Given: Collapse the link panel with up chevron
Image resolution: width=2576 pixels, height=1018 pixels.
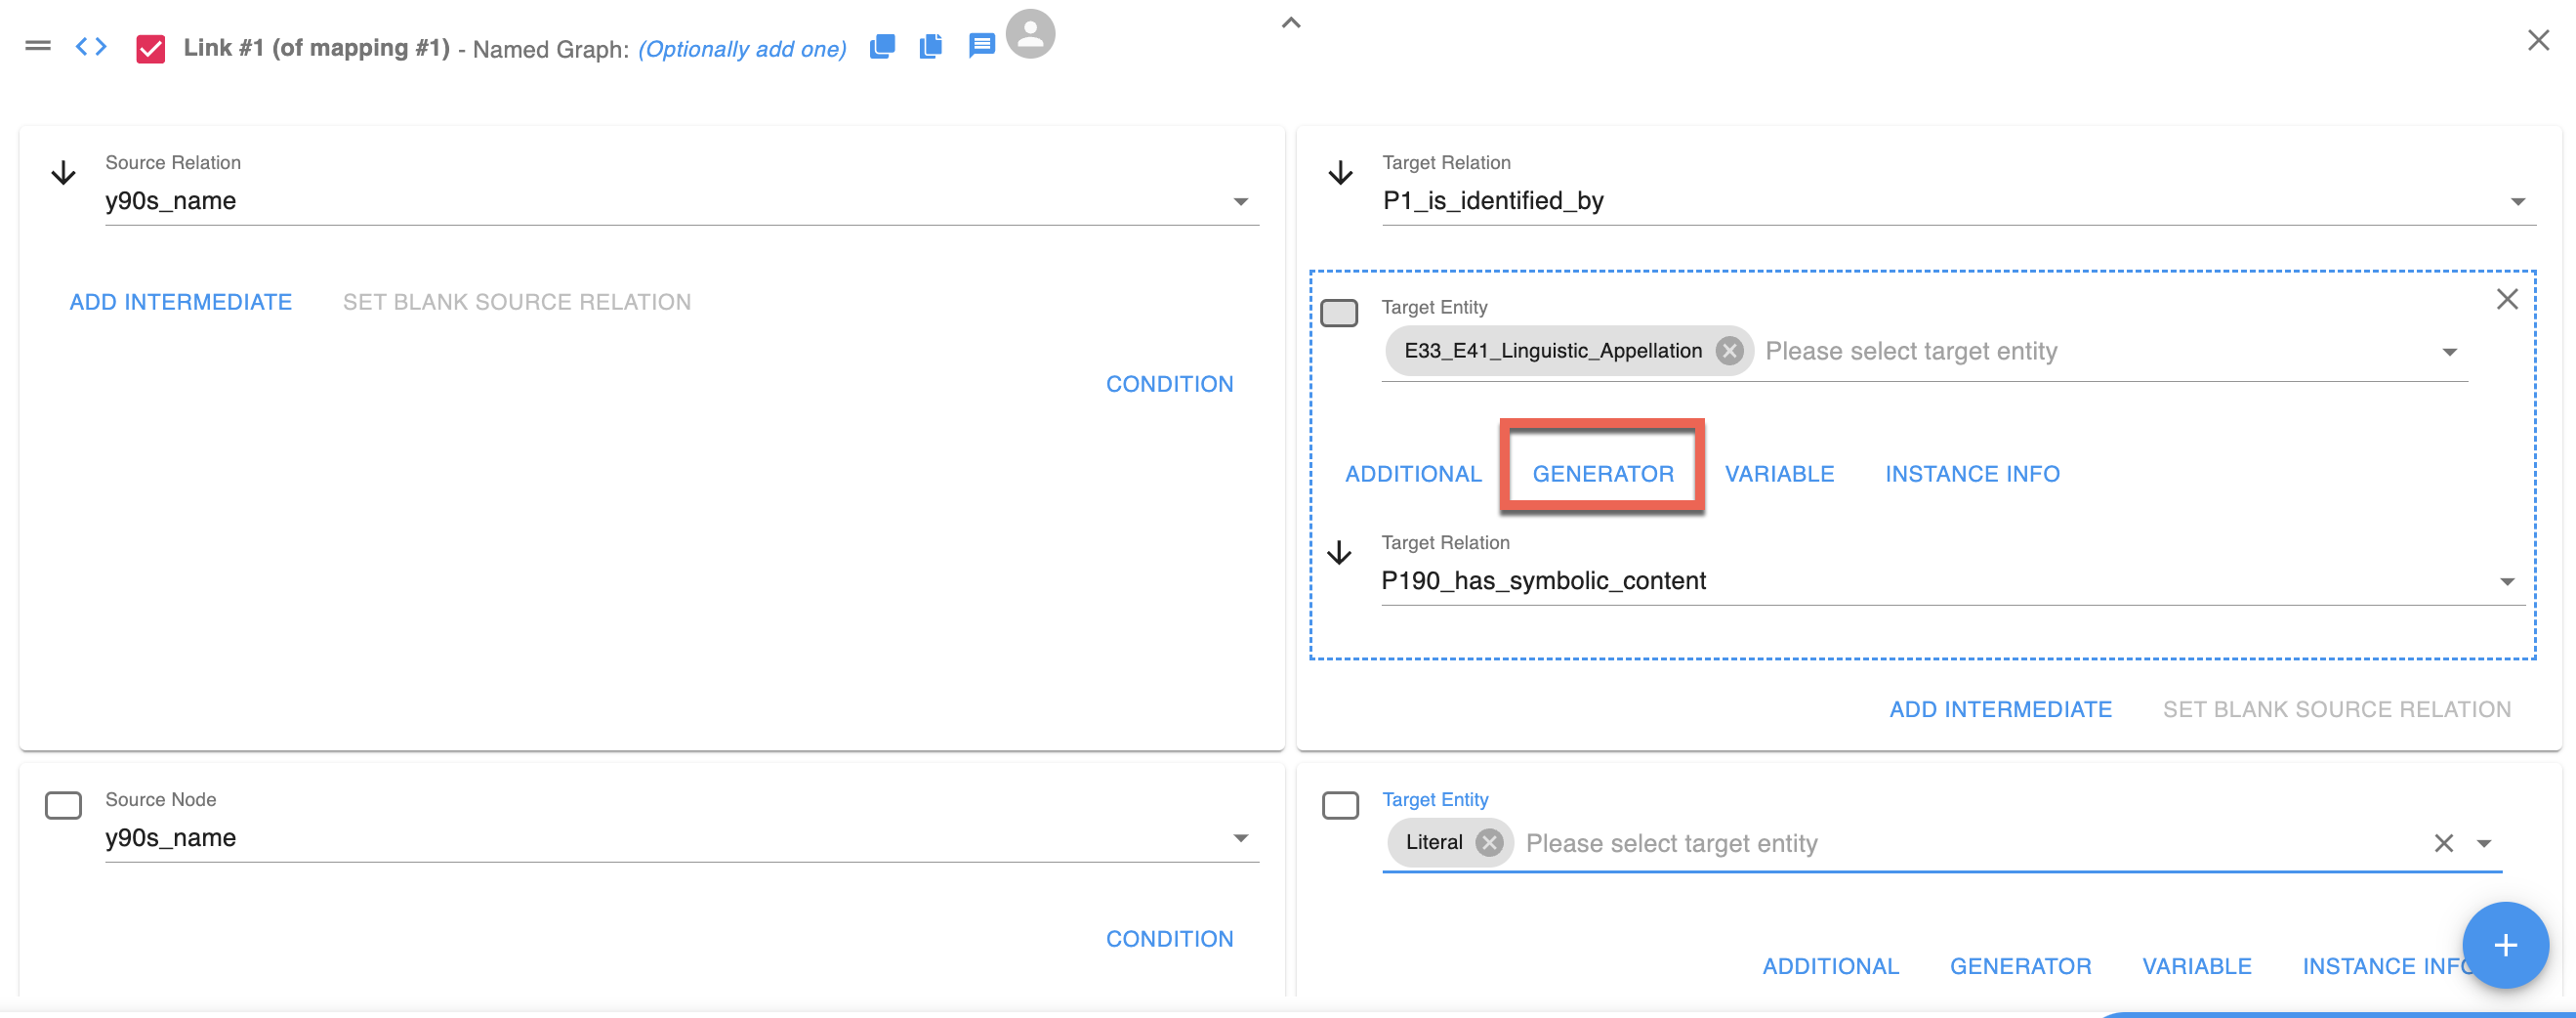Looking at the screenshot, I should [x=1291, y=23].
